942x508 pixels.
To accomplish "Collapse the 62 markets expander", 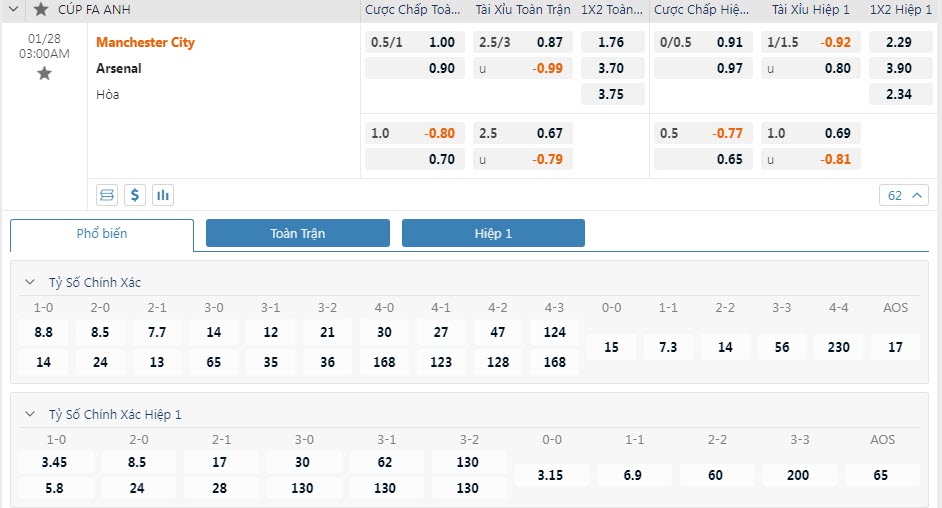I will (x=906, y=195).
